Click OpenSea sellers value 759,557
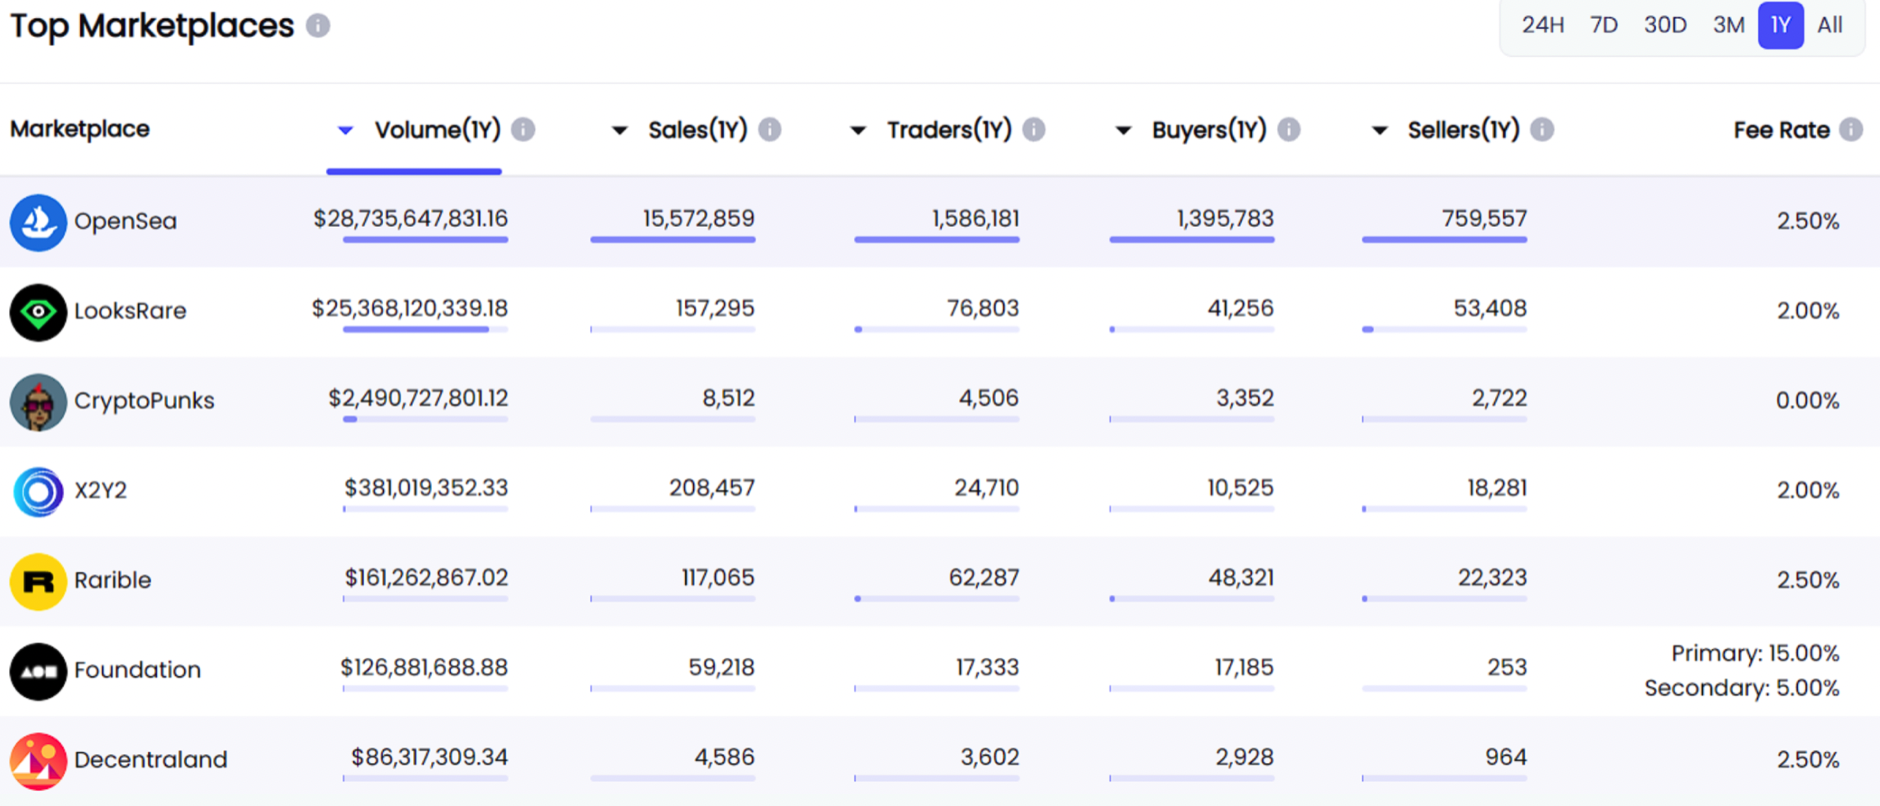 (1484, 219)
